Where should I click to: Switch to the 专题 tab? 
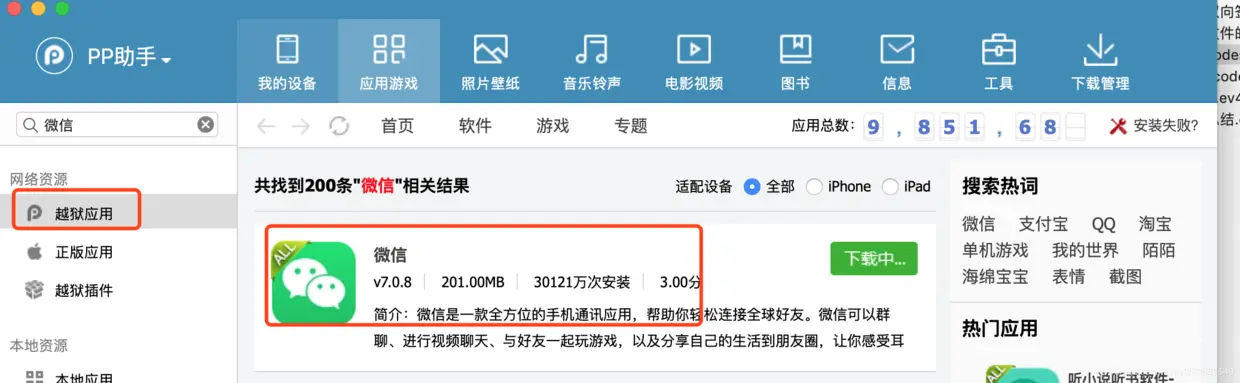point(630,126)
